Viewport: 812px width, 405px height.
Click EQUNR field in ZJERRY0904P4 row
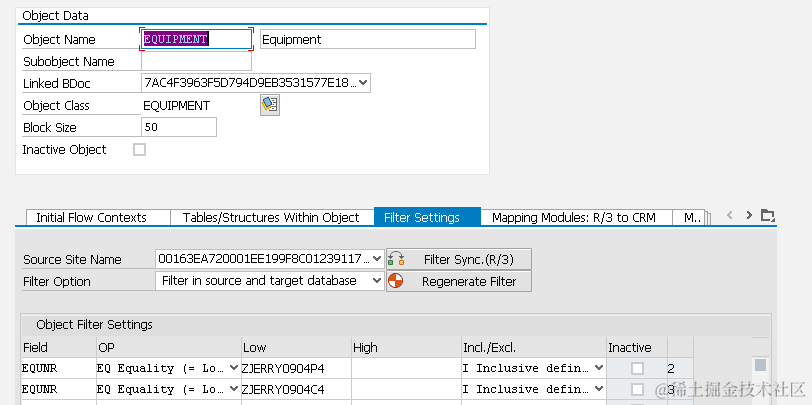(x=59, y=368)
